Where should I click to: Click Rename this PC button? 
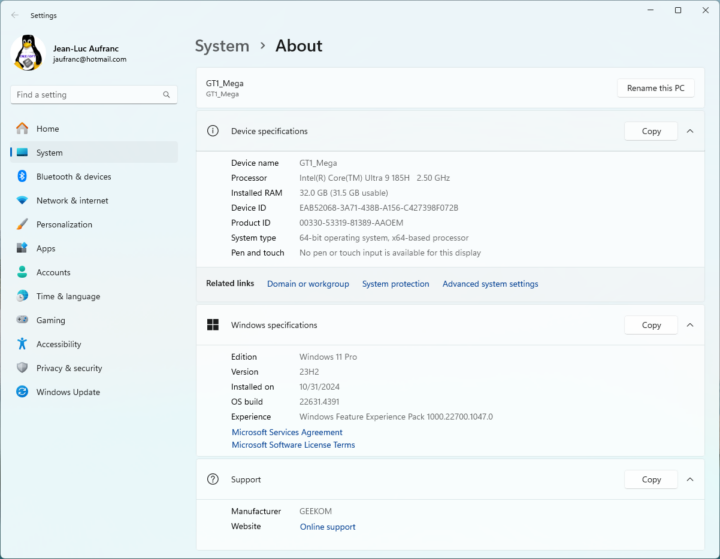(655, 88)
